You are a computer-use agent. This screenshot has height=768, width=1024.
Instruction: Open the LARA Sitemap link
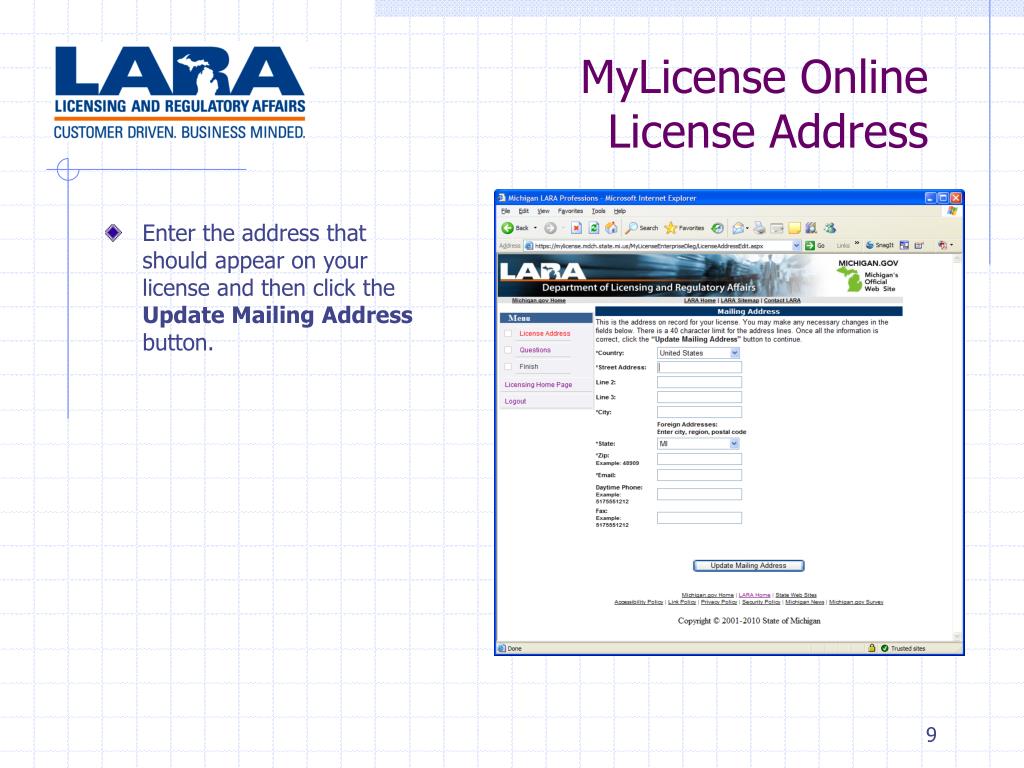[740, 300]
